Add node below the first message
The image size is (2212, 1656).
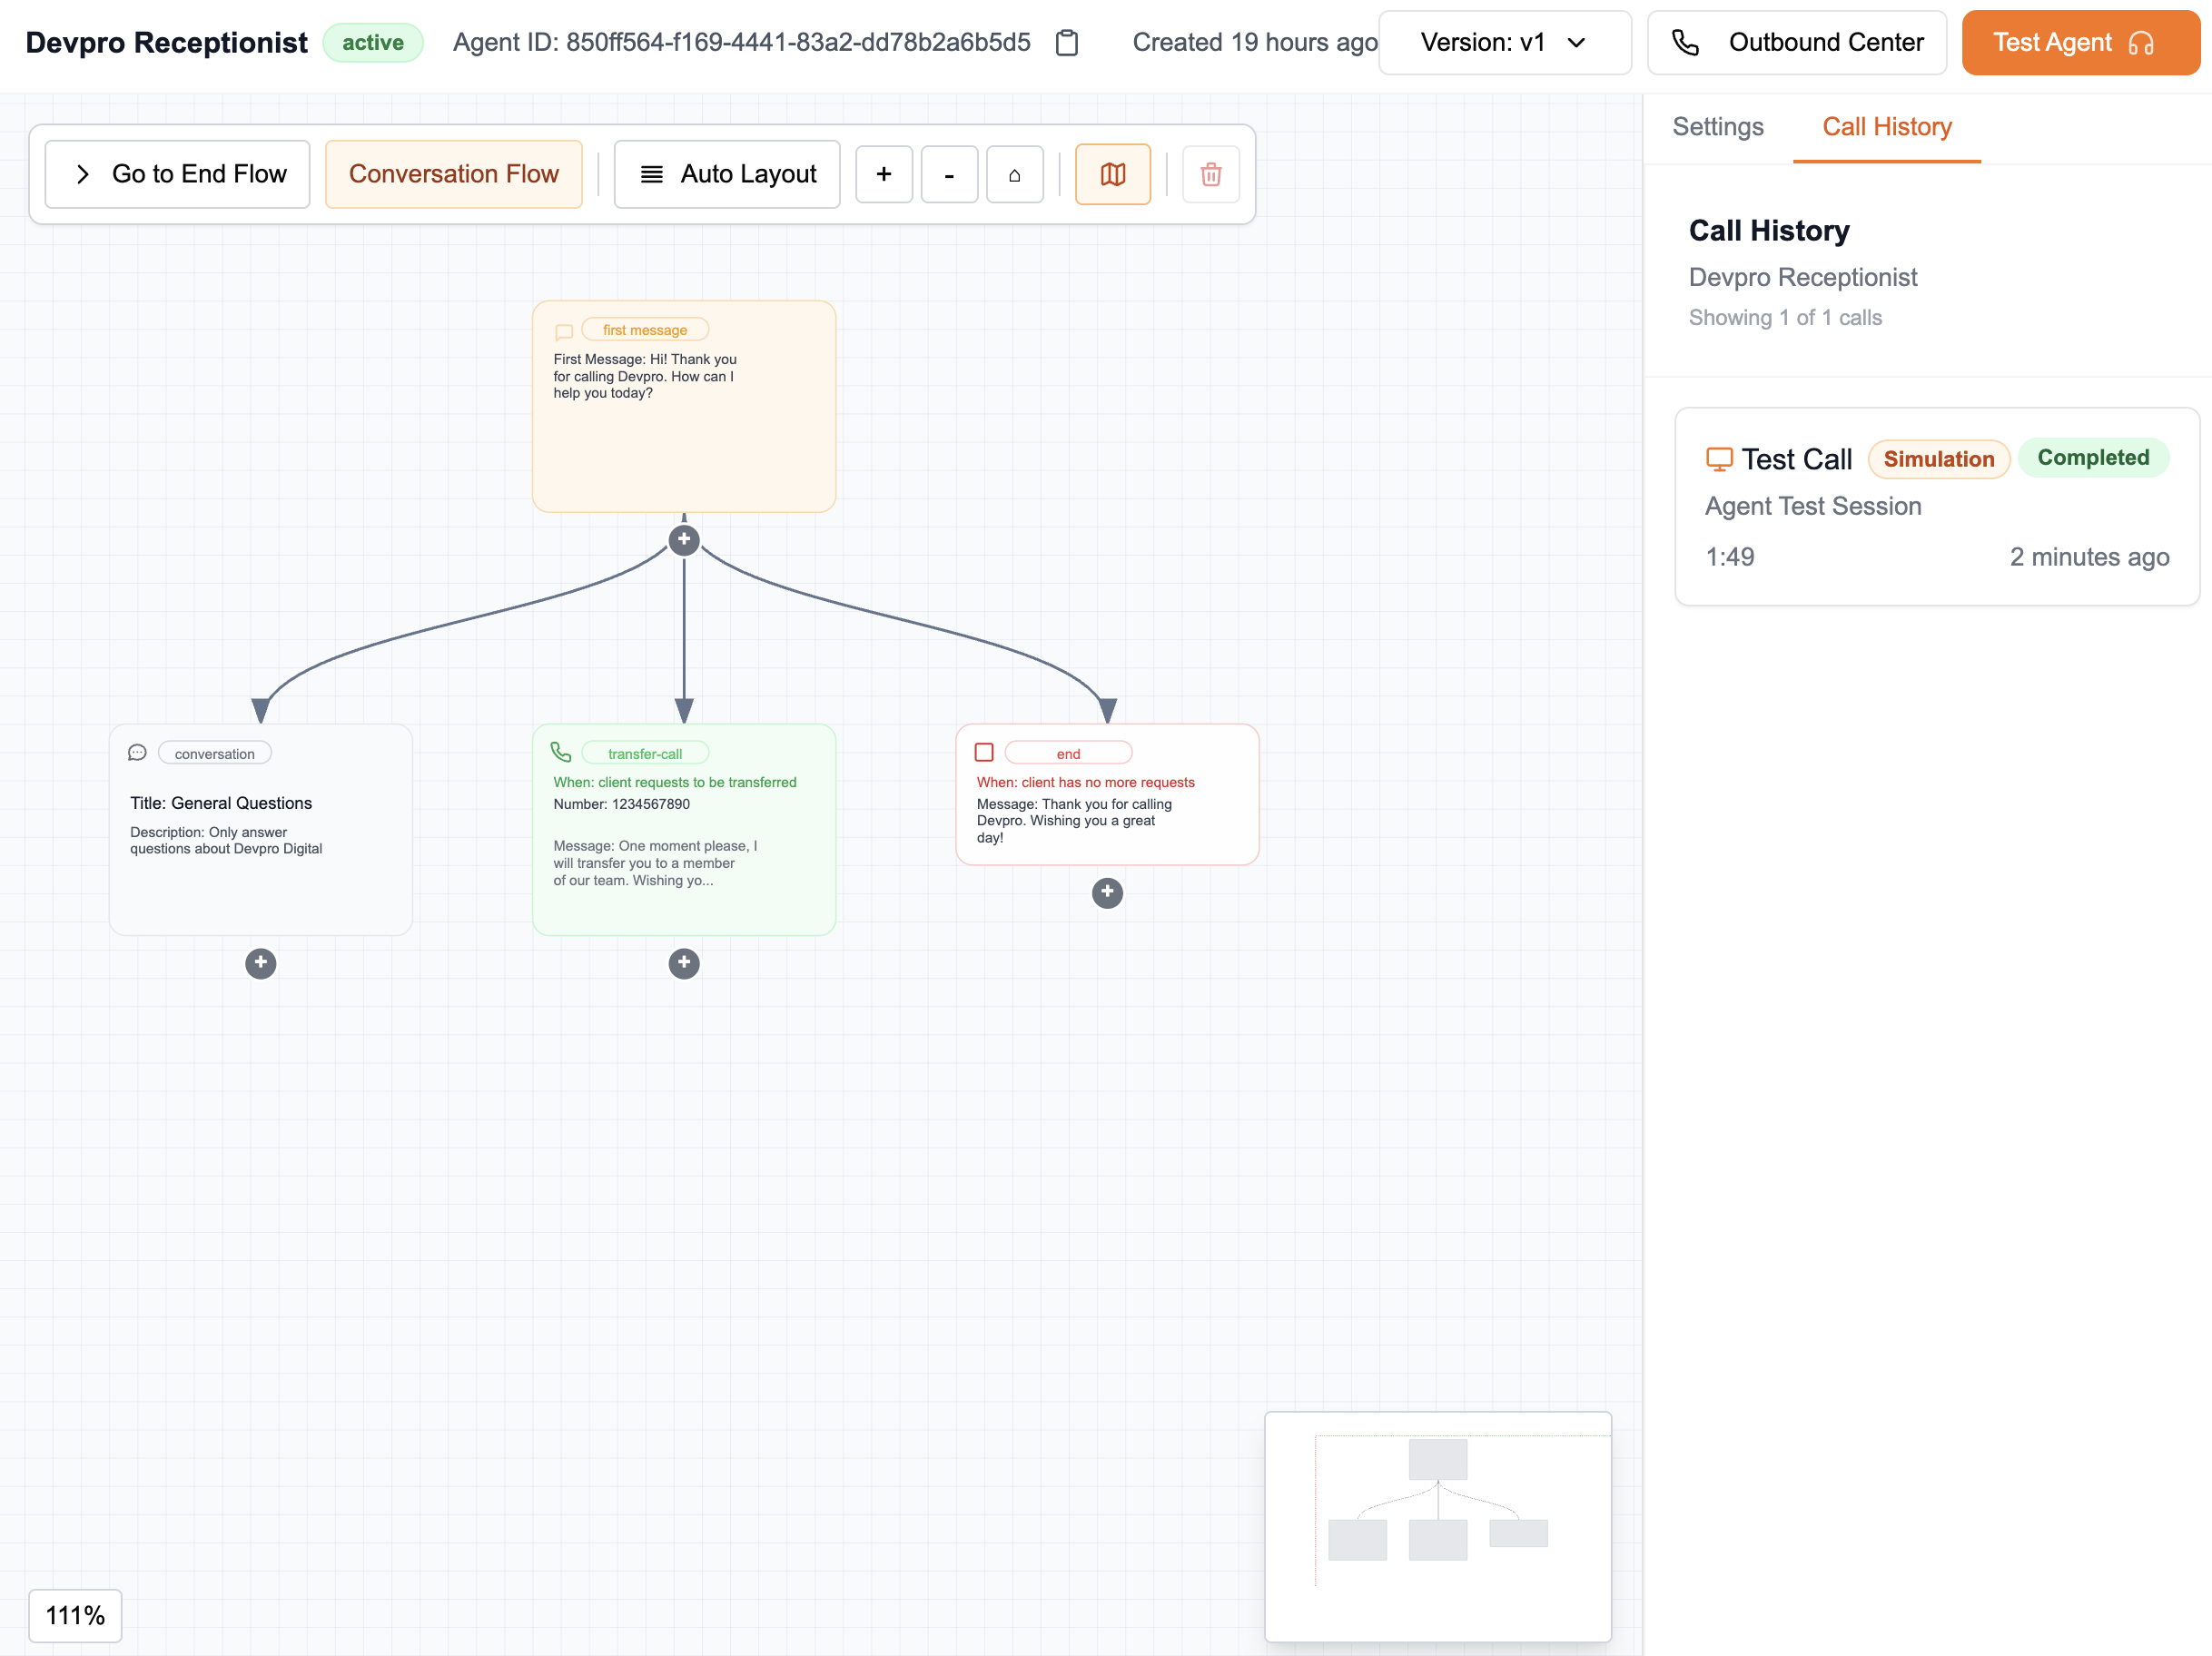click(x=684, y=540)
